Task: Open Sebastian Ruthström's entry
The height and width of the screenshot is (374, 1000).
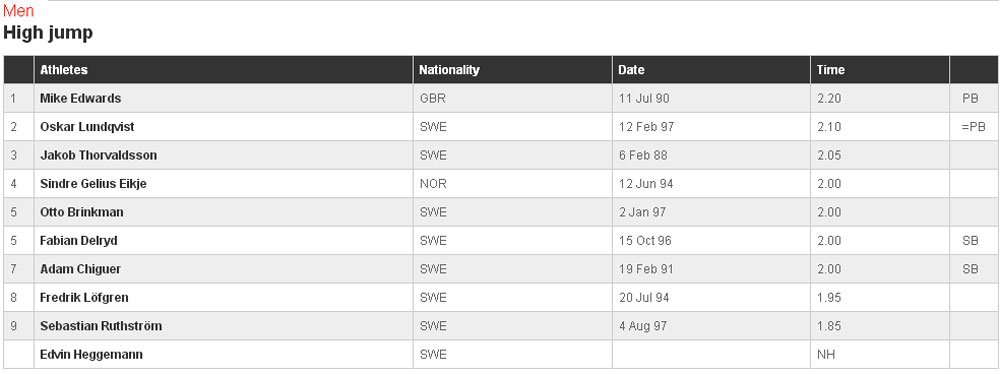Action: 101,325
